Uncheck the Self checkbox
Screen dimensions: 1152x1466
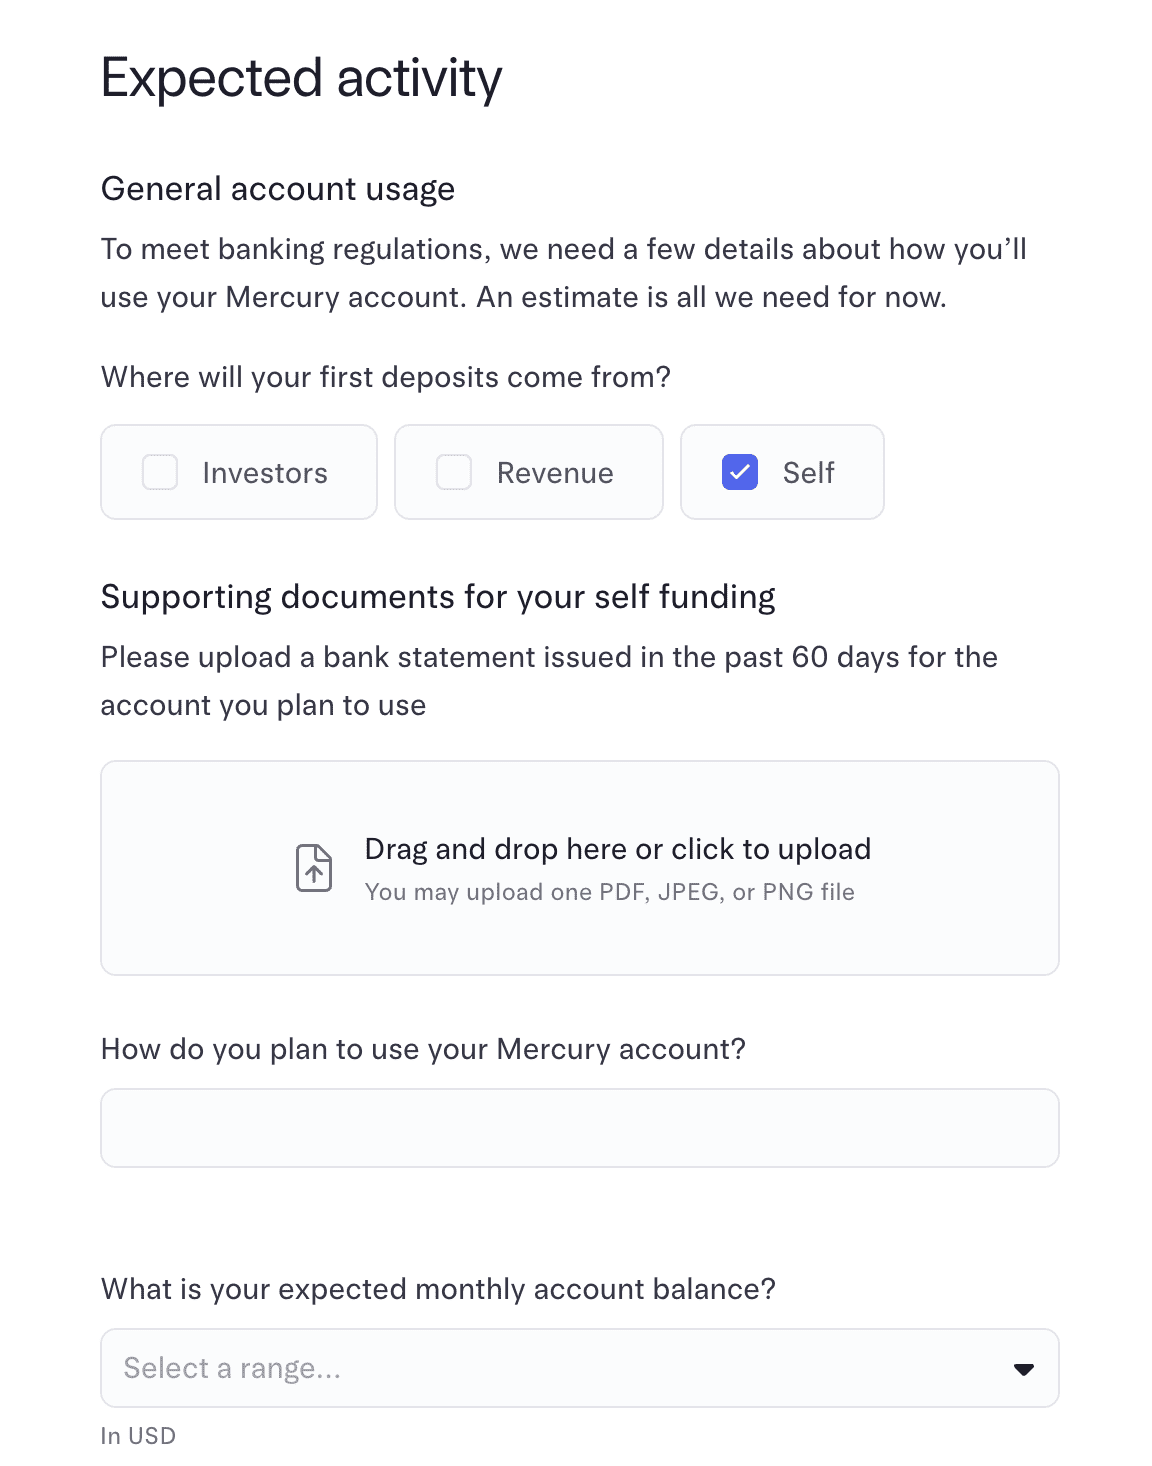[740, 472]
